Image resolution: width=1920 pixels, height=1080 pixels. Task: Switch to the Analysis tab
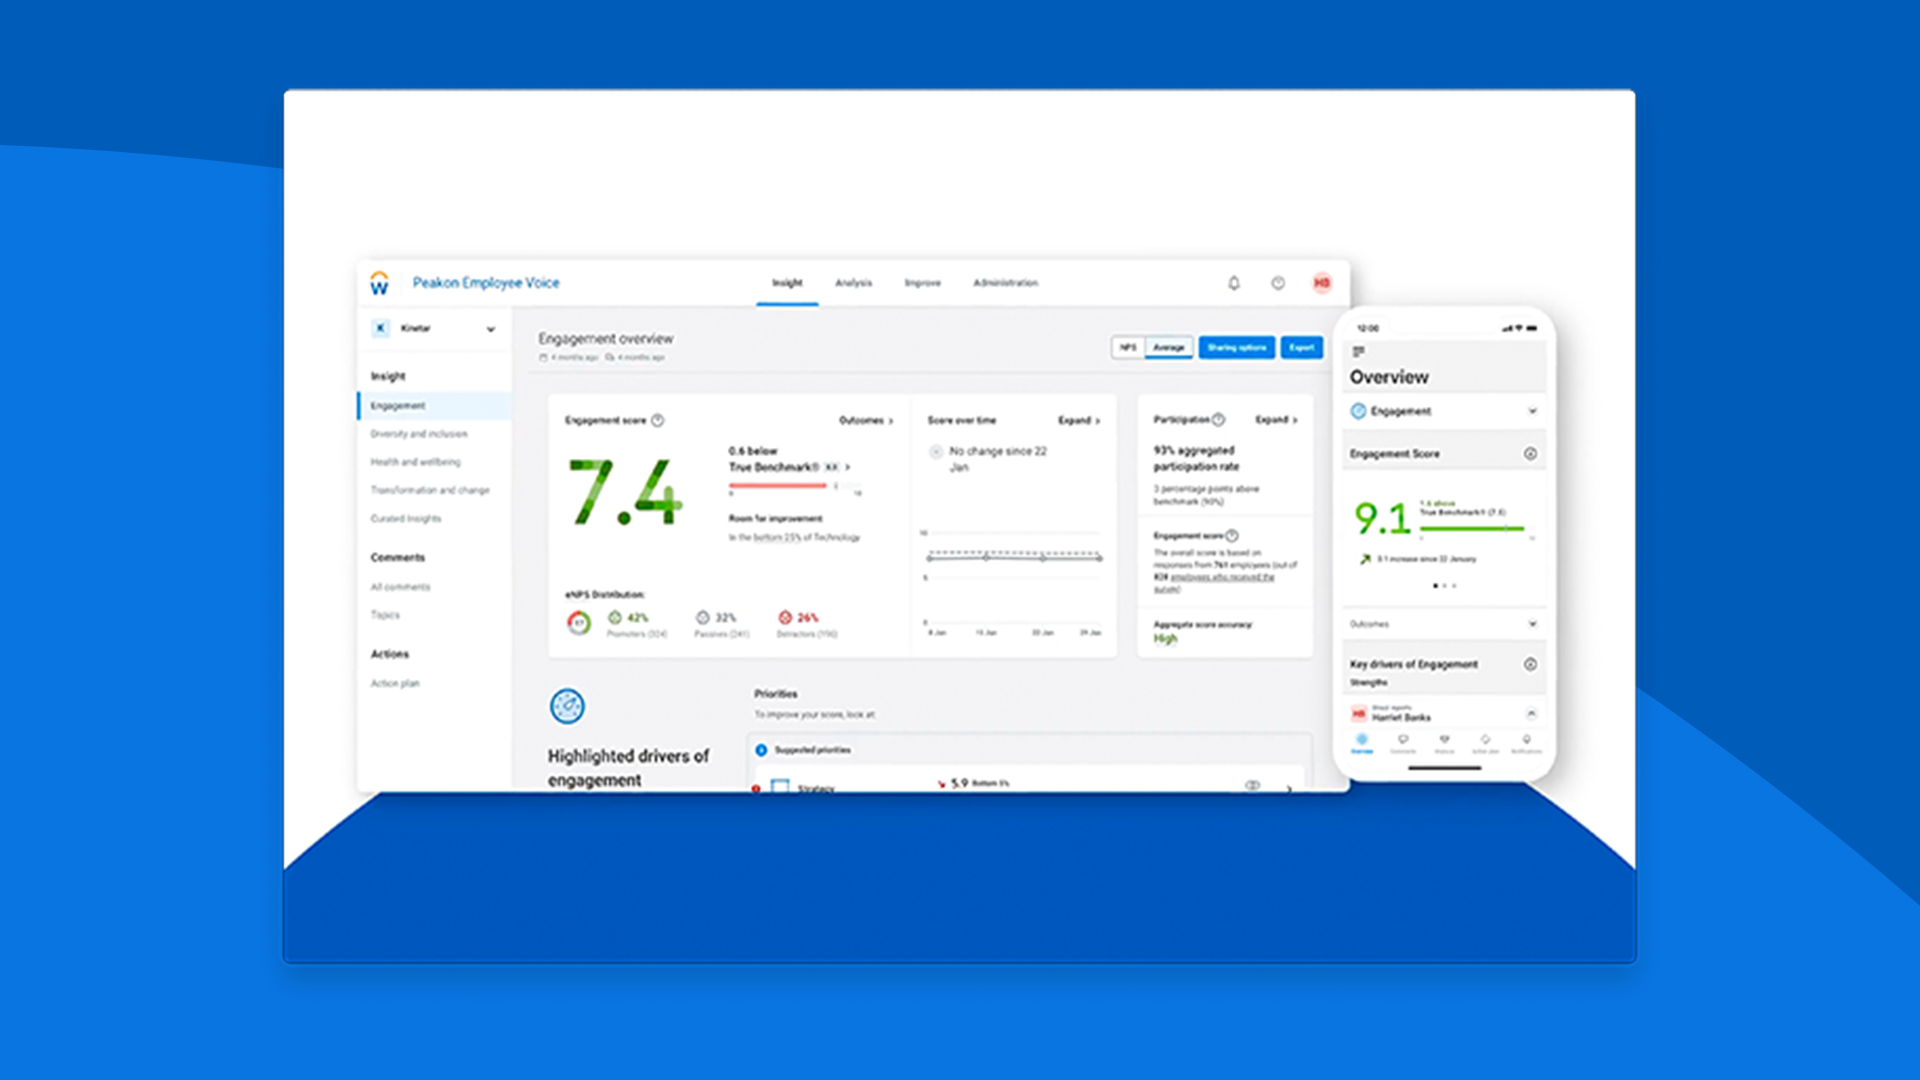855,283
